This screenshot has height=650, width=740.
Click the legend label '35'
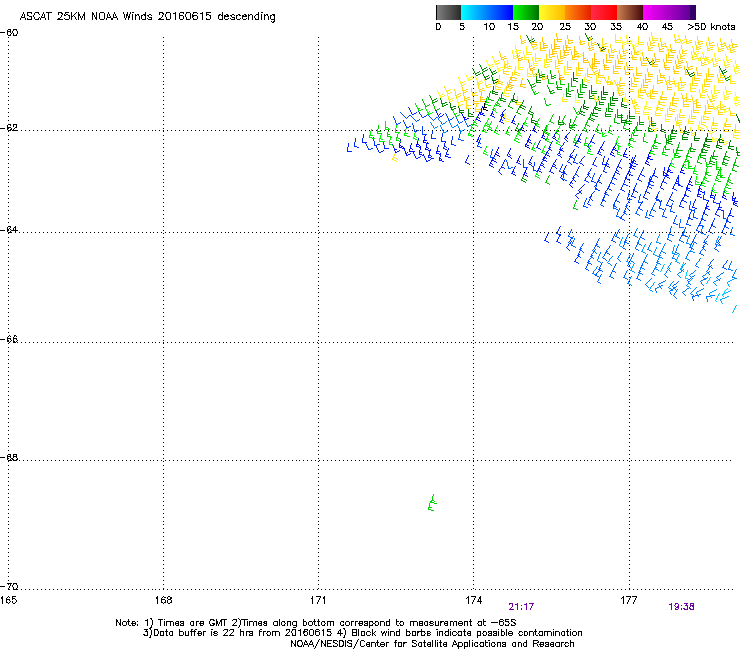(616, 27)
